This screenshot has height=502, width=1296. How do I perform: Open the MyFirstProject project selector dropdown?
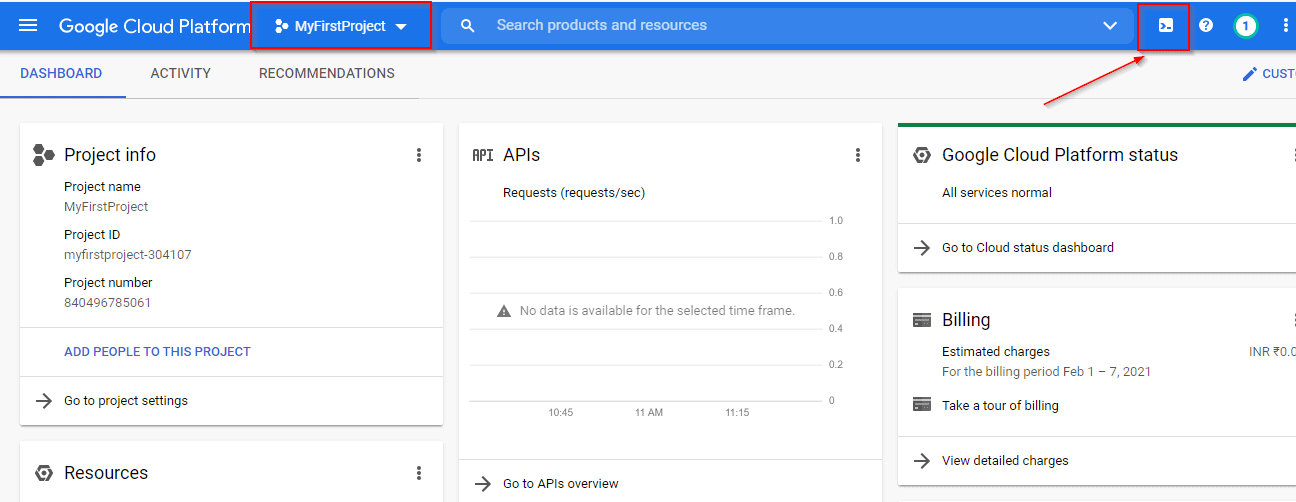pyautogui.click(x=341, y=26)
